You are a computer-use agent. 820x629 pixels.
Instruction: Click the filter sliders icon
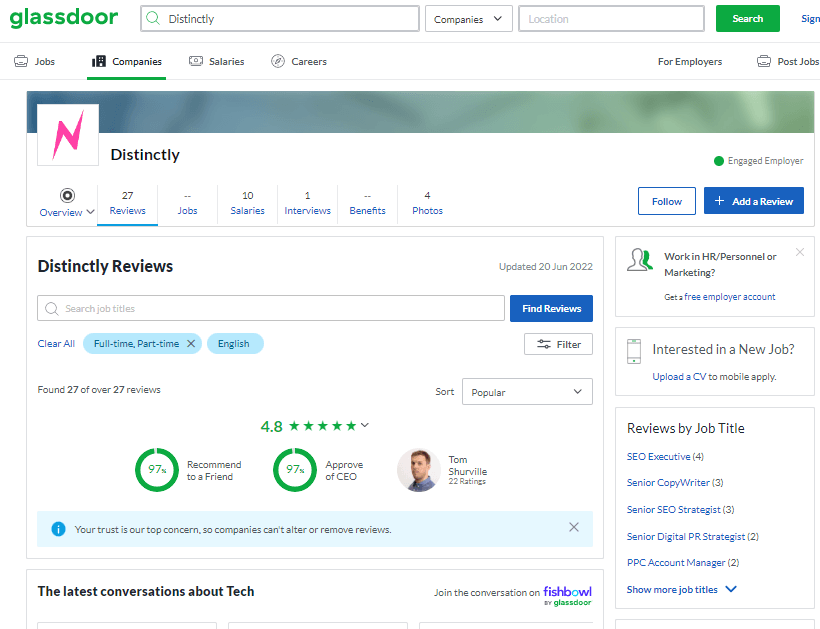[544, 344]
